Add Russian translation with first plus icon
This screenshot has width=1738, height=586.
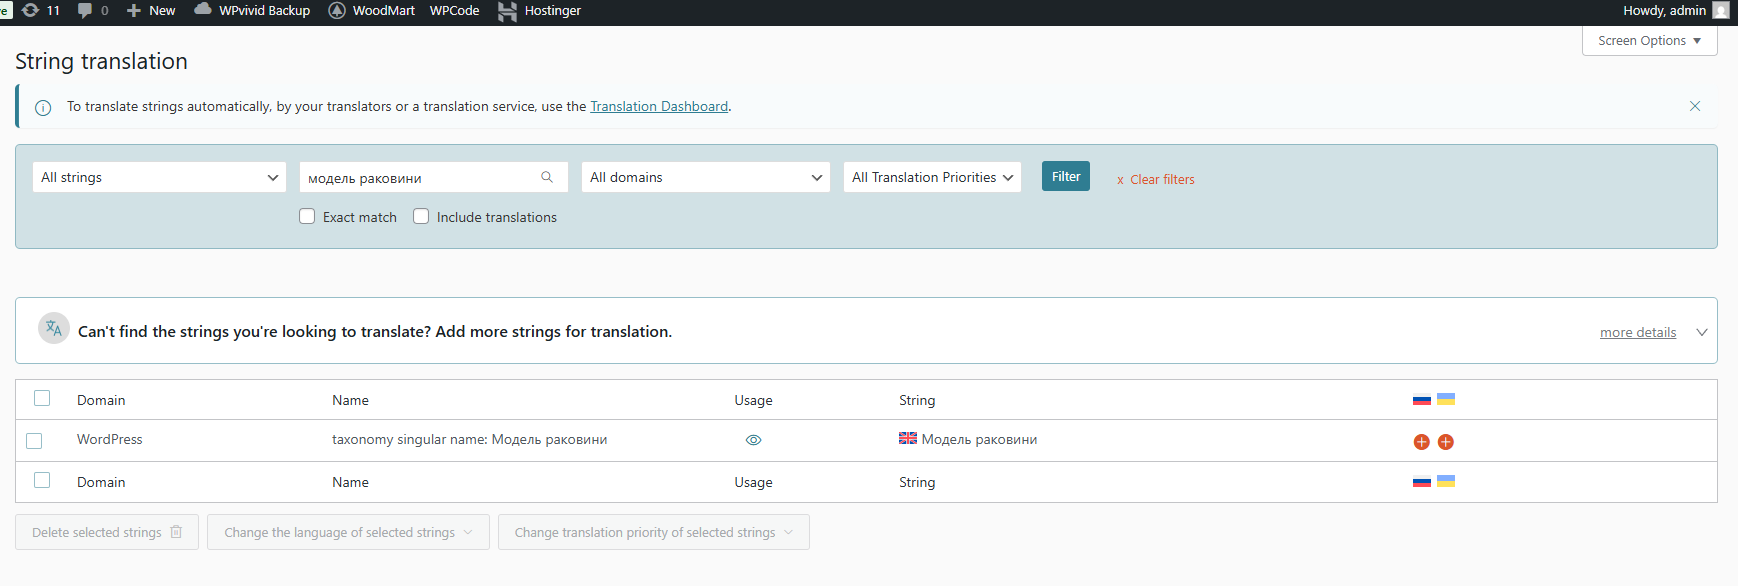(x=1421, y=442)
